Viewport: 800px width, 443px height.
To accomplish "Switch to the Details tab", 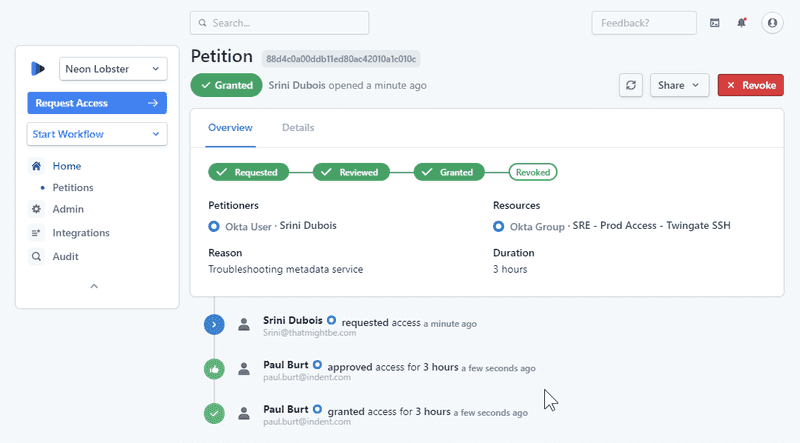I will coord(298,128).
